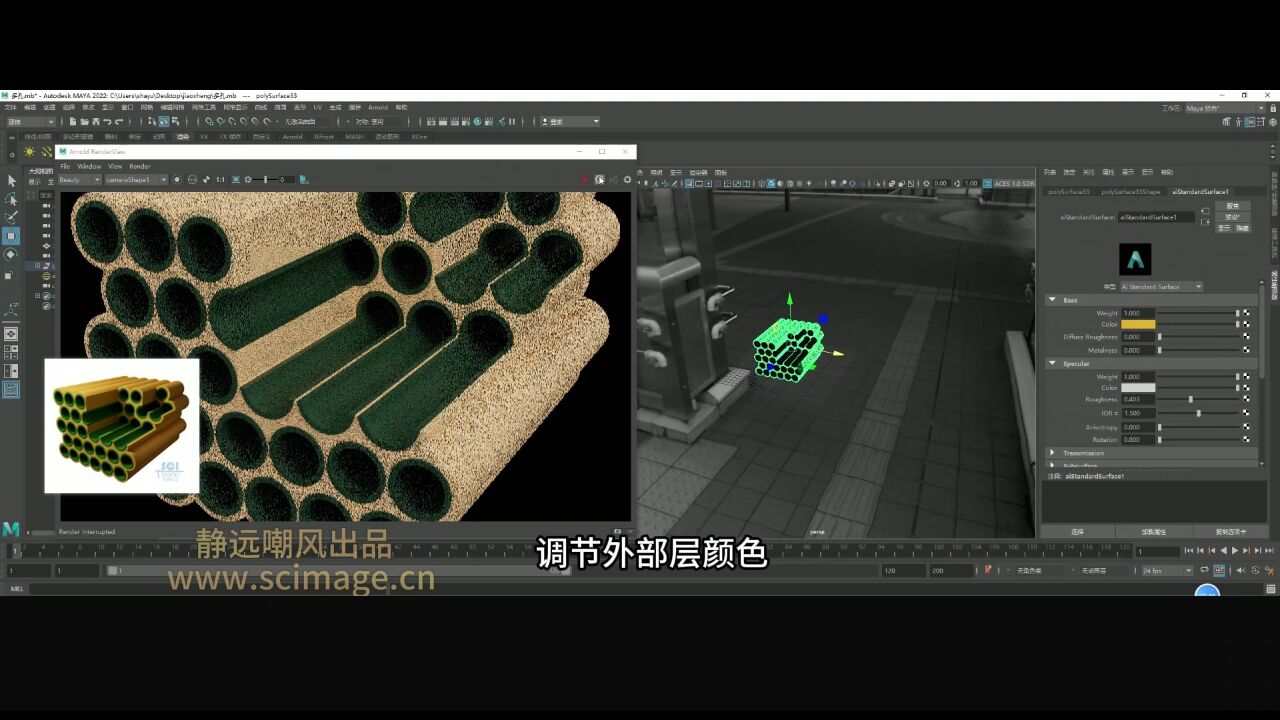Activate the Rotate tool in the toolbox

(12, 254)
